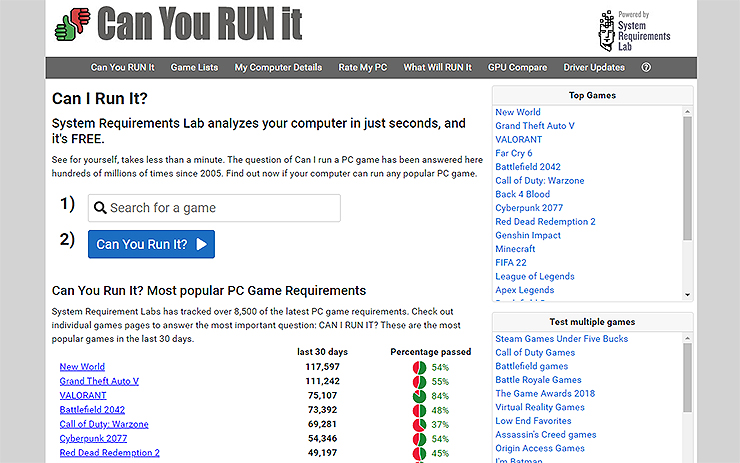Open Cyberpunk 2077 in Top Games sidebar

pyautogui.click(x=529, y=208)
